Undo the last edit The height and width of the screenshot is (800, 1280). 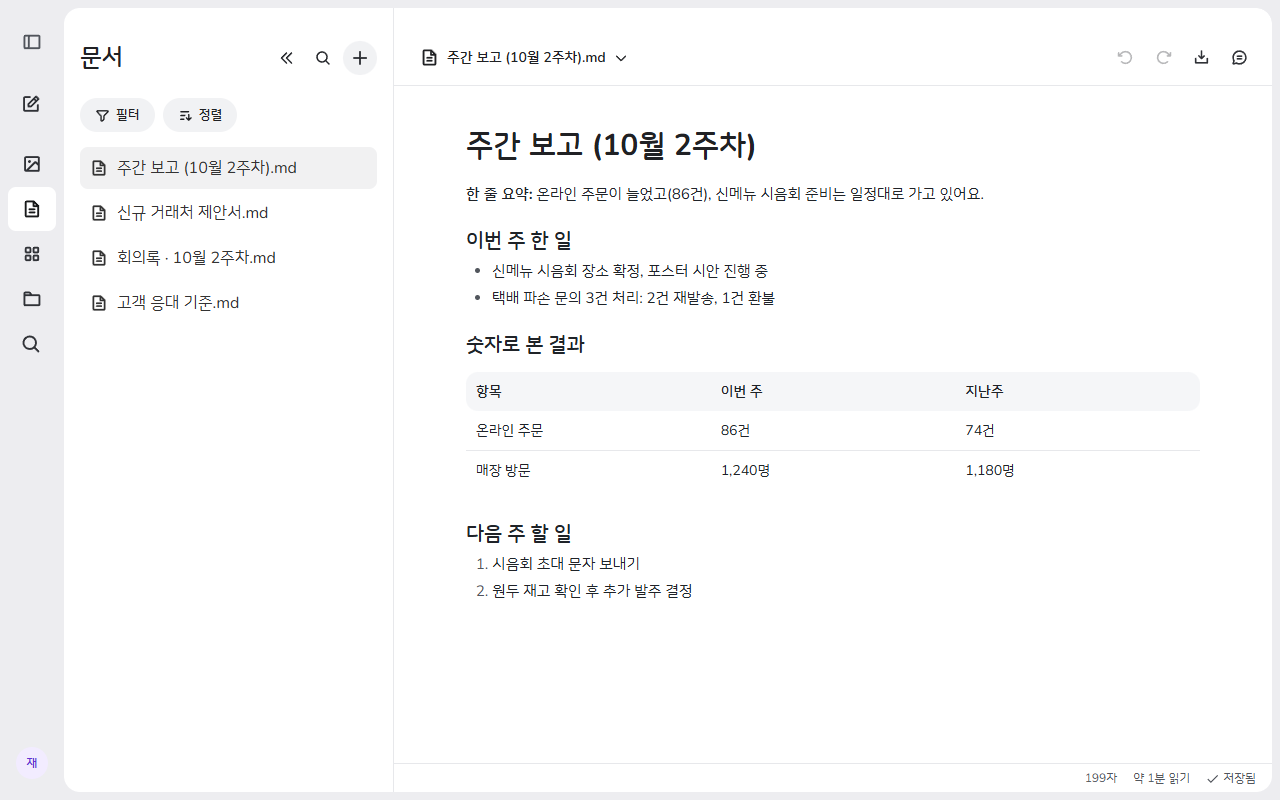tap(1125, 58)
